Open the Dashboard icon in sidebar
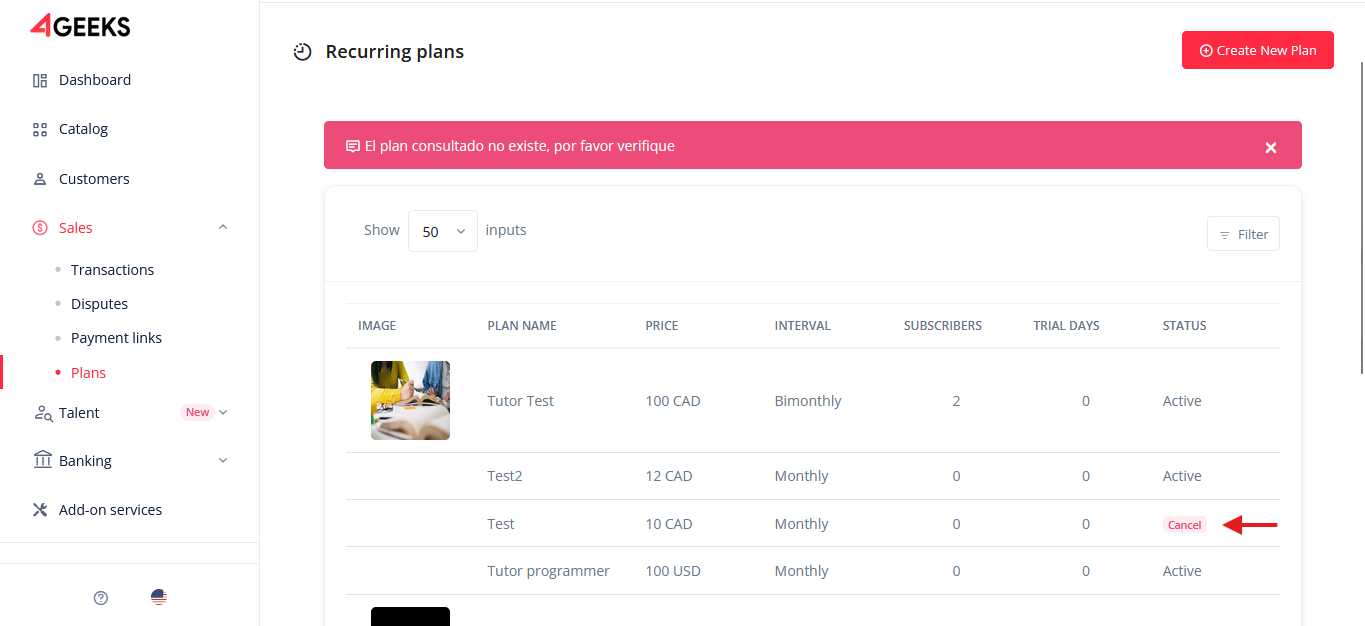Viewport: 1365px width, 626px height. (40, 80)
